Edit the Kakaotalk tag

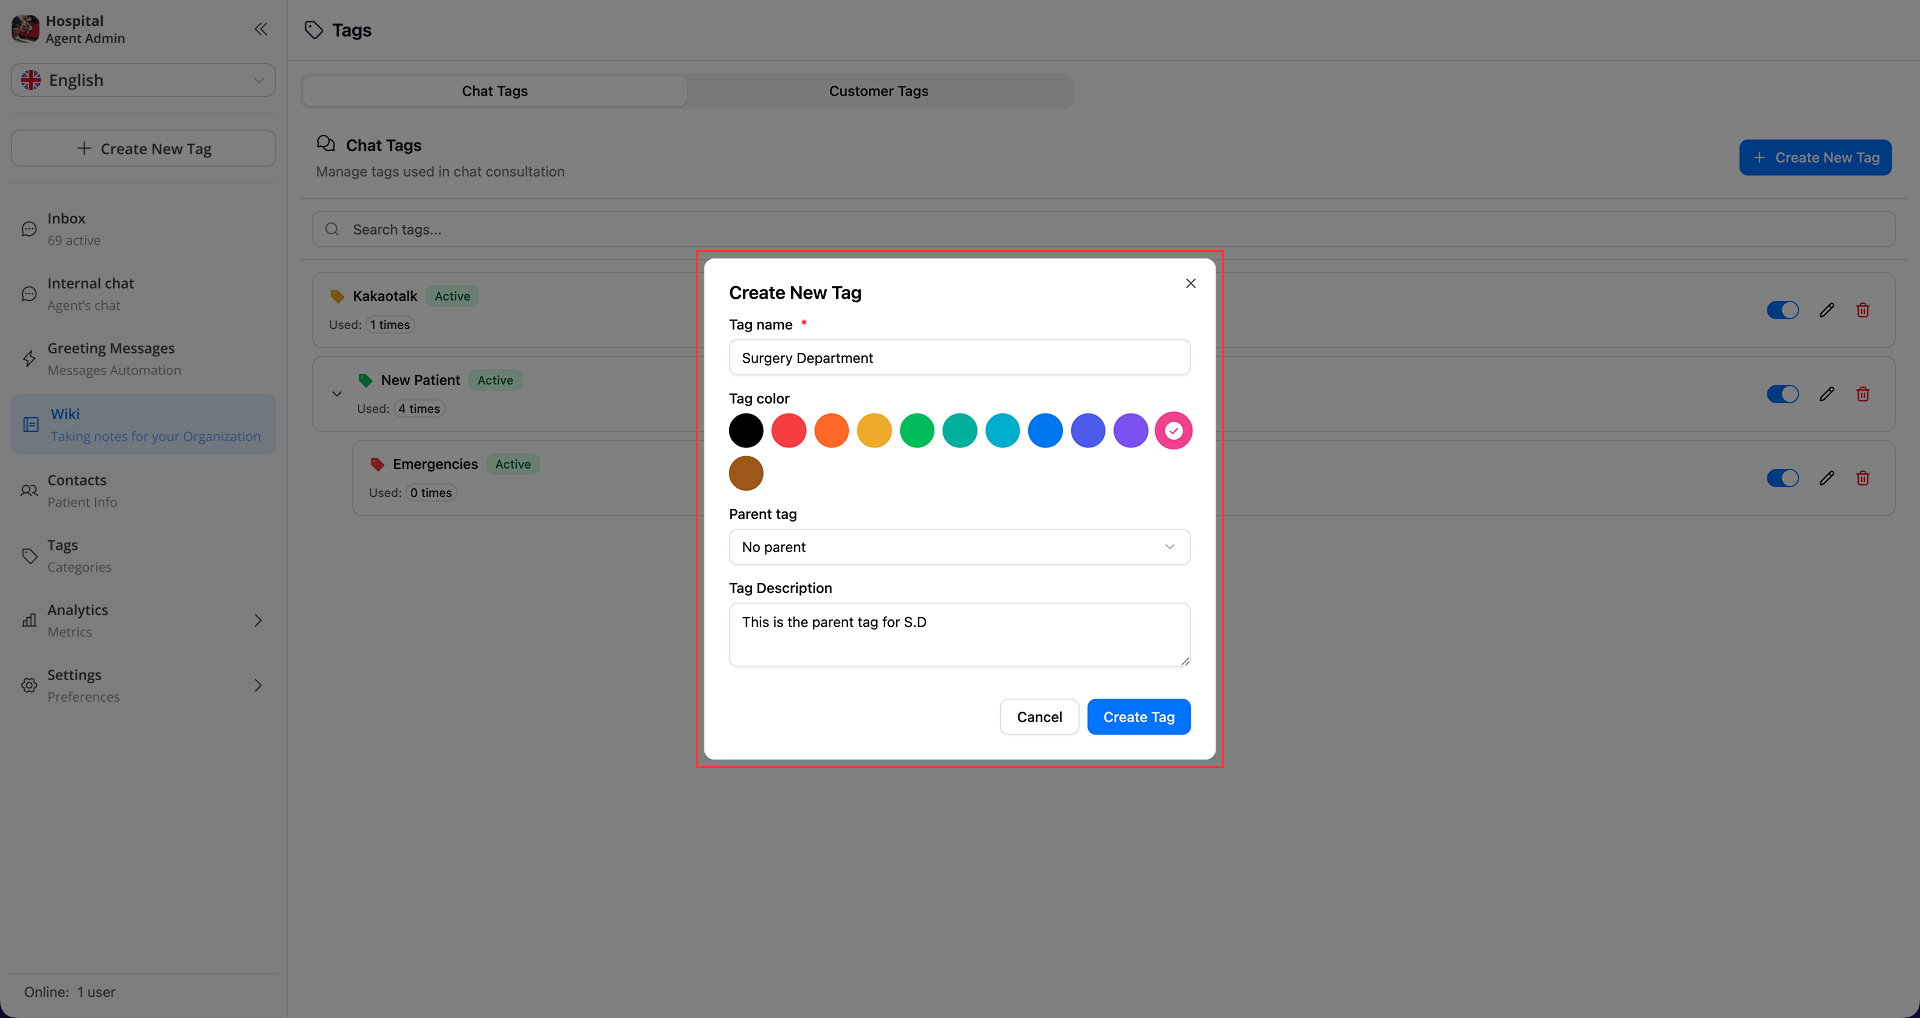(1827, 309)
